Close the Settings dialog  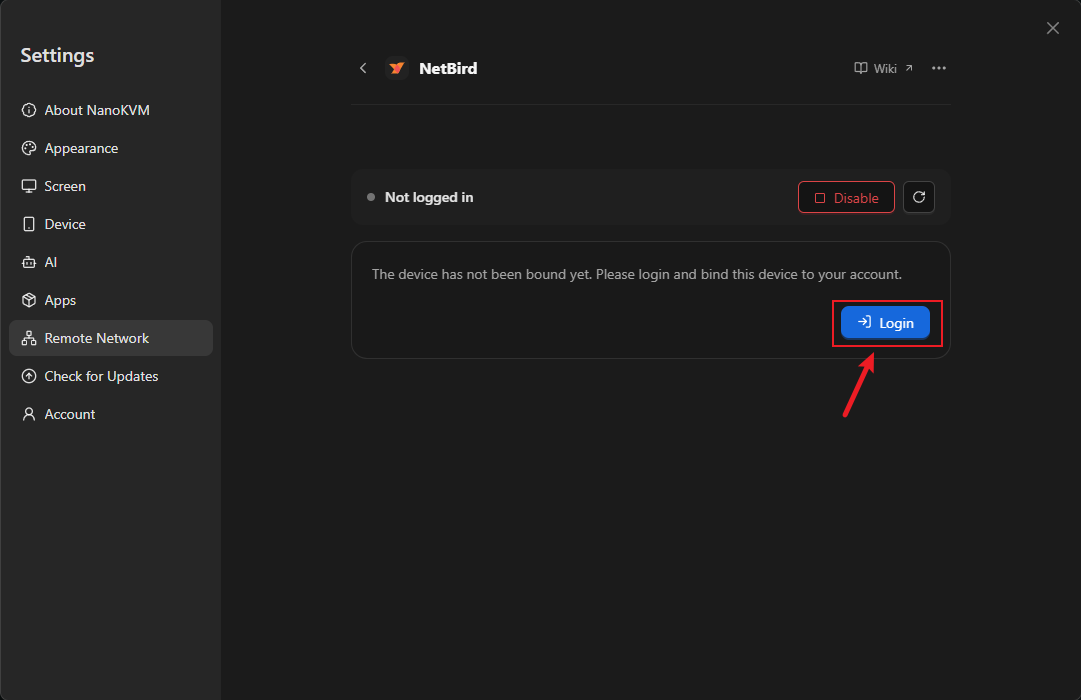tap(1053, 28)
